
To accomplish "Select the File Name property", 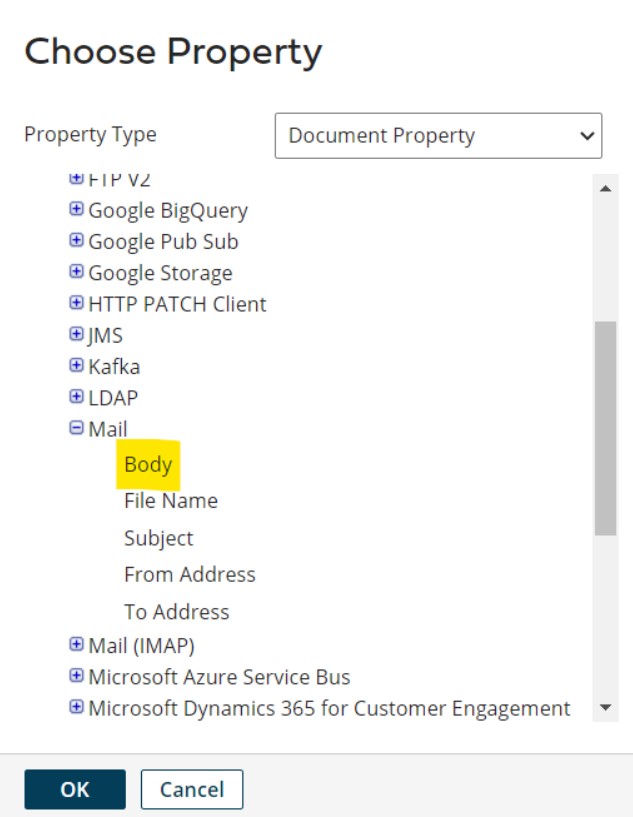I will 170,501.
